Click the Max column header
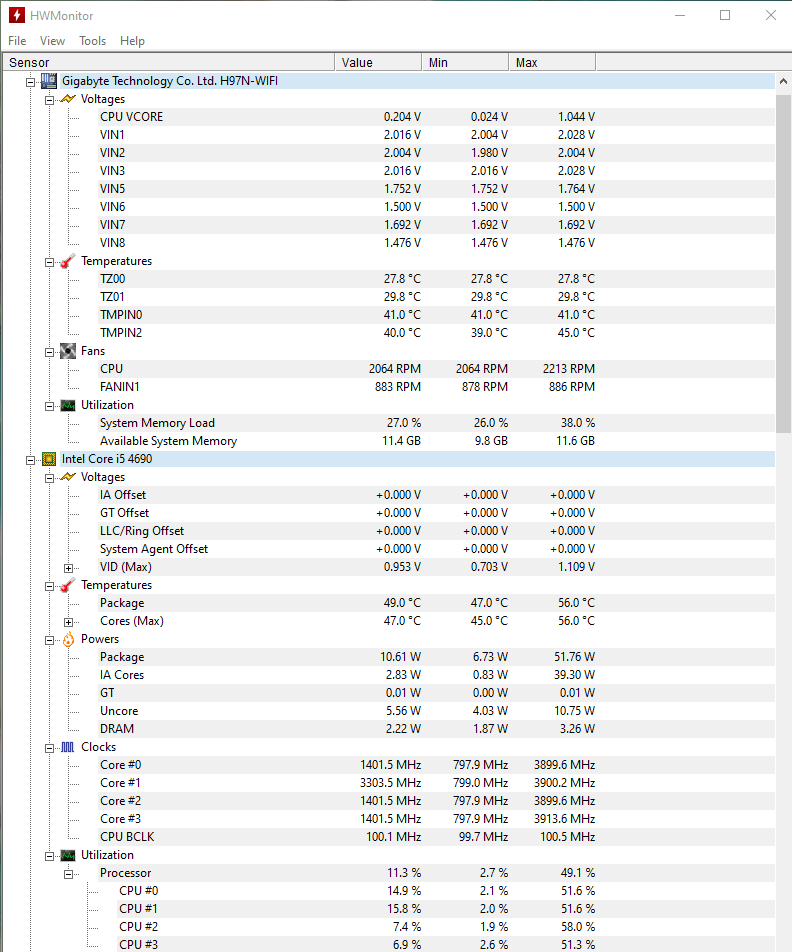This screenshot has height=952, width=792. pos(552,63)
